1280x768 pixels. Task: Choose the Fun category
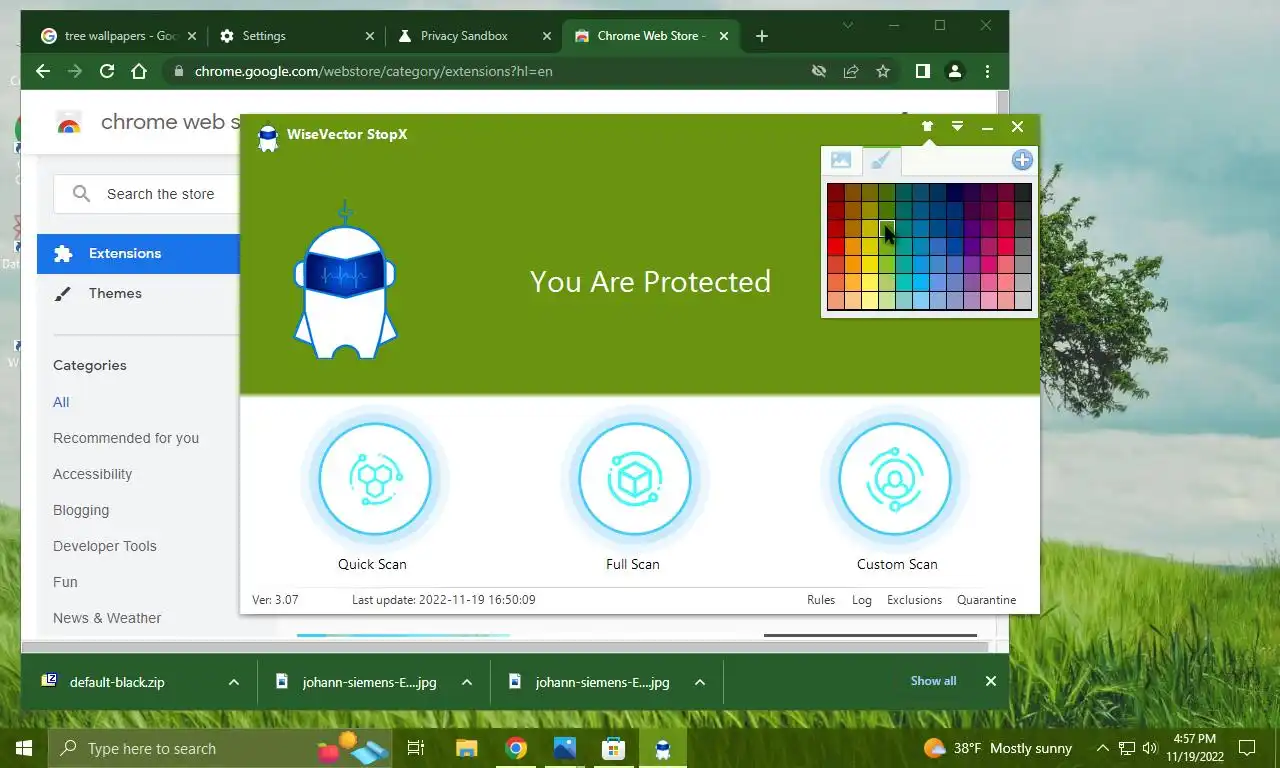tap(65, 582)
